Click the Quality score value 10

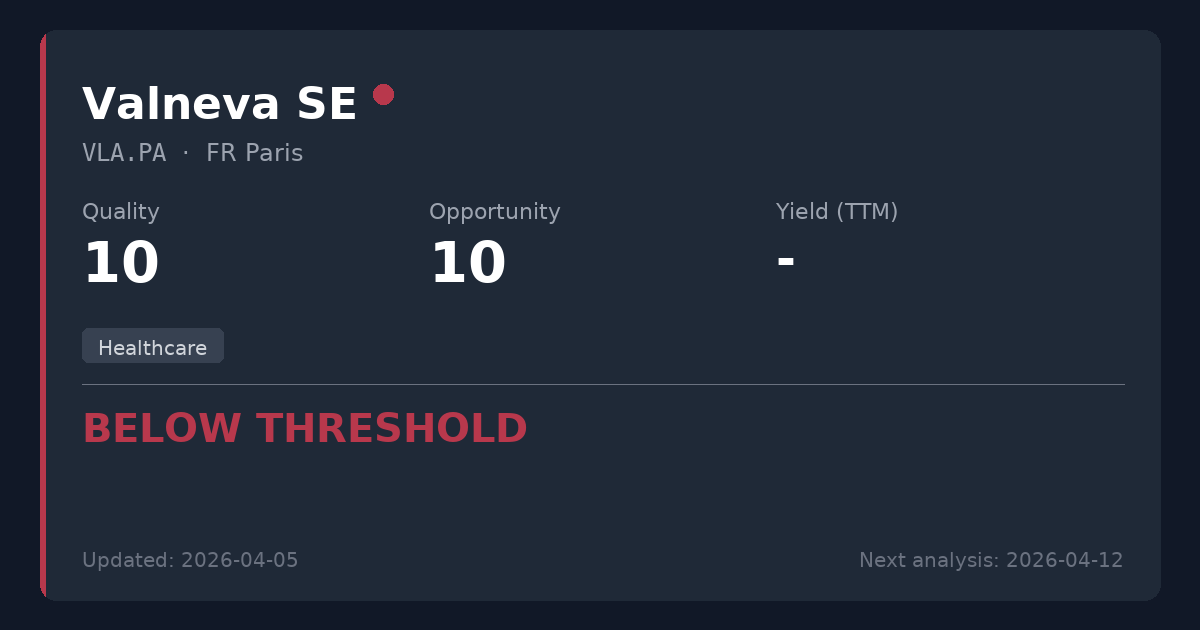(x=121, y=264)
